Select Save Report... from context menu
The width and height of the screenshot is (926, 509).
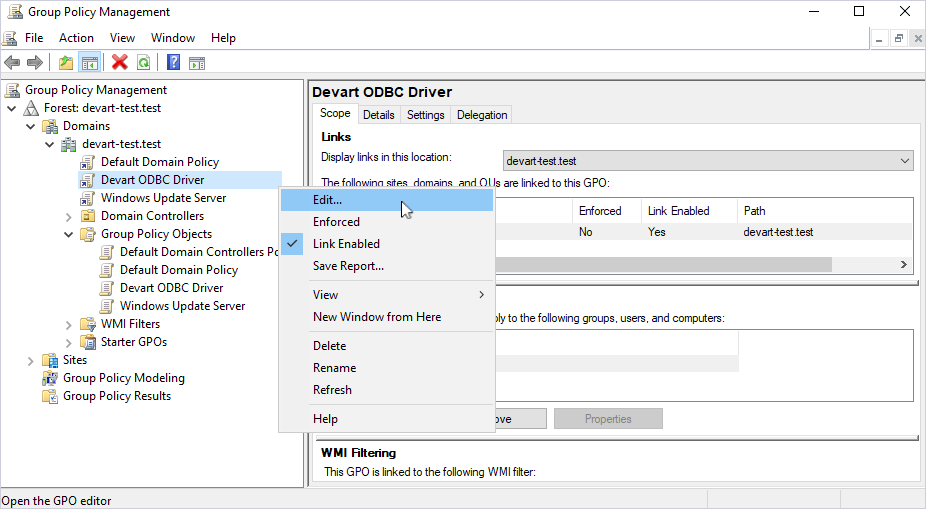[348, 266]
